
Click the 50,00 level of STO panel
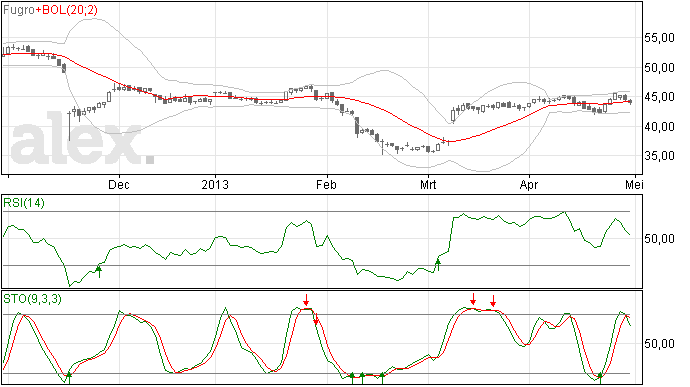point(659,344)
